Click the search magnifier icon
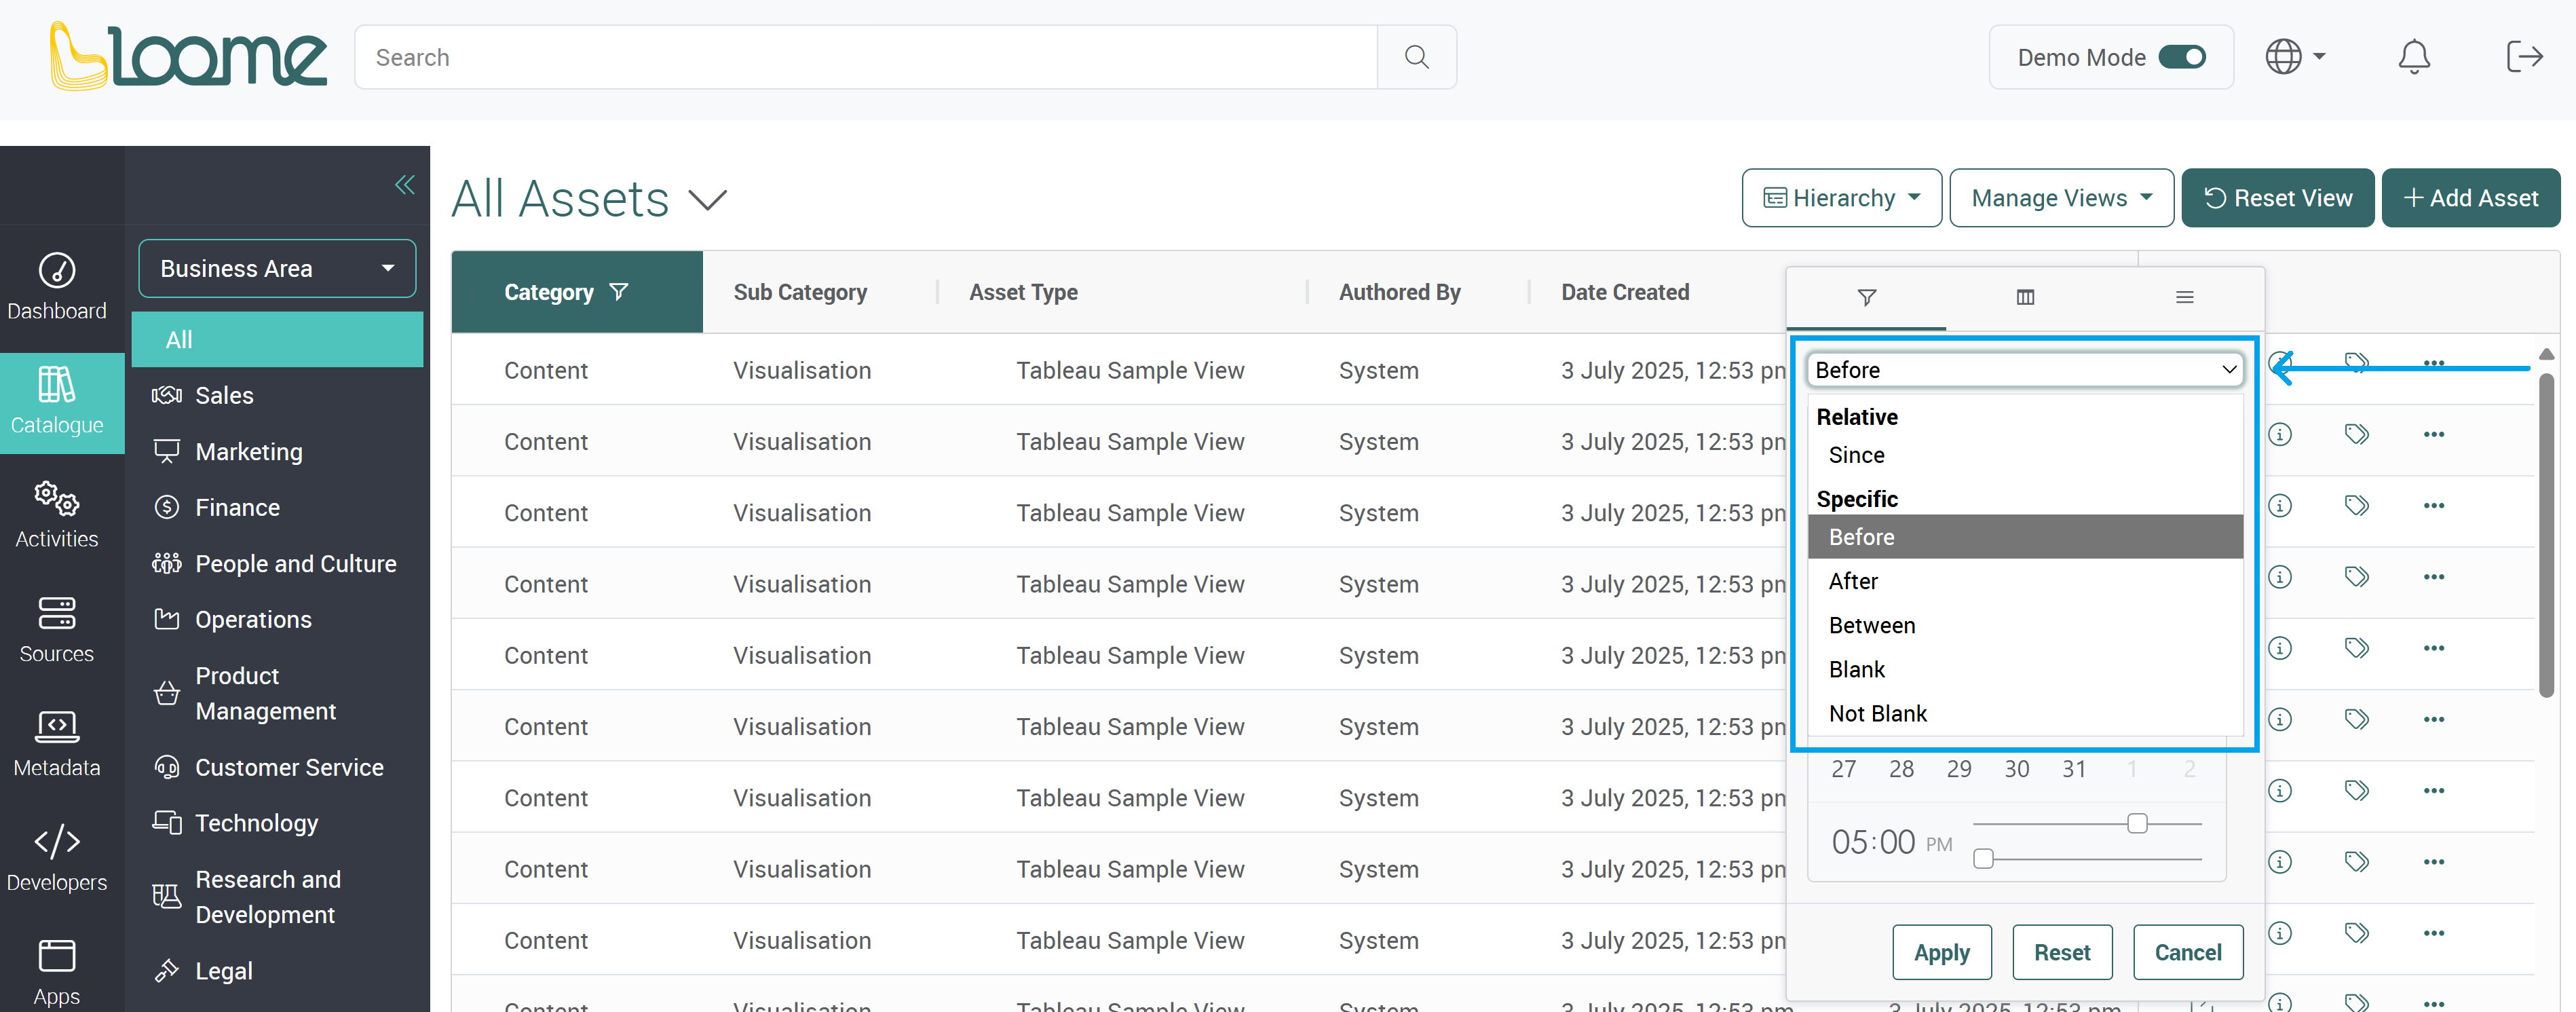Viewport: 2576px width, 1012px height. 1416,57
